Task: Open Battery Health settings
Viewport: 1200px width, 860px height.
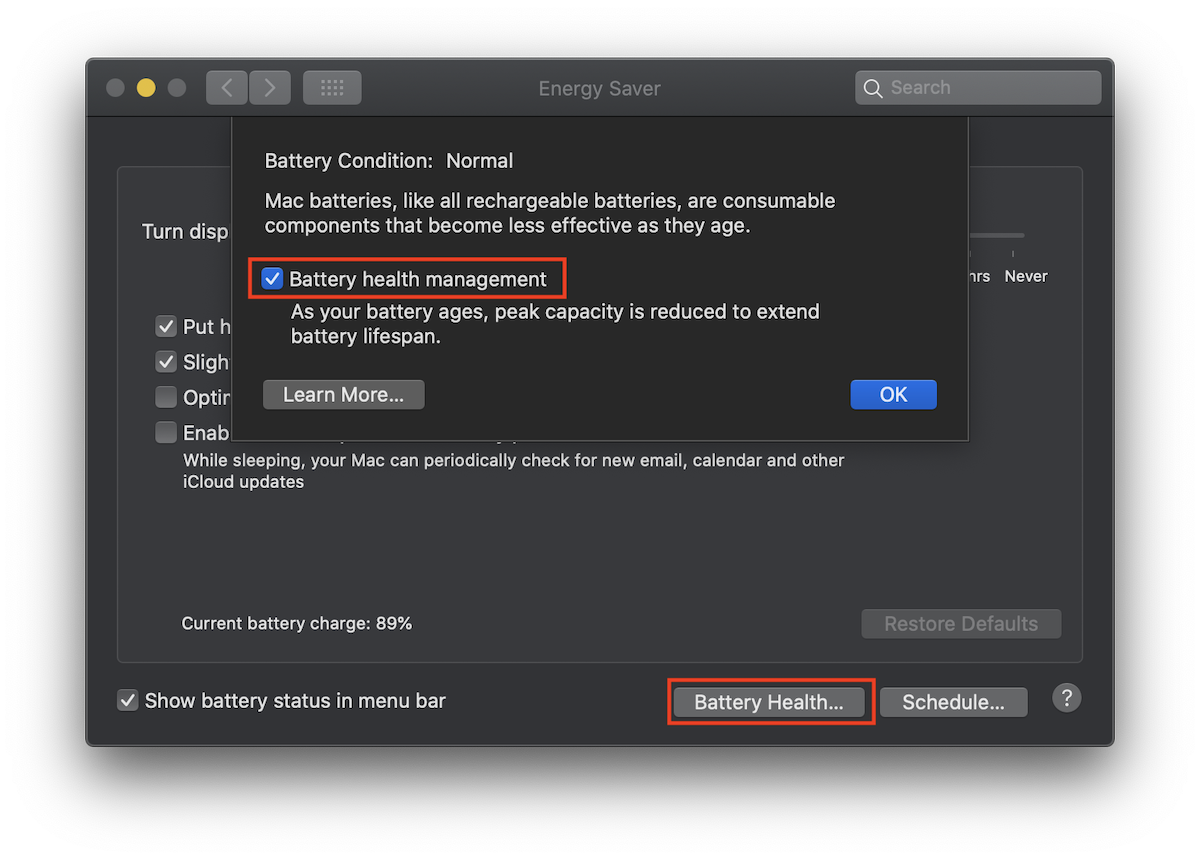Action: coord(770,701)
